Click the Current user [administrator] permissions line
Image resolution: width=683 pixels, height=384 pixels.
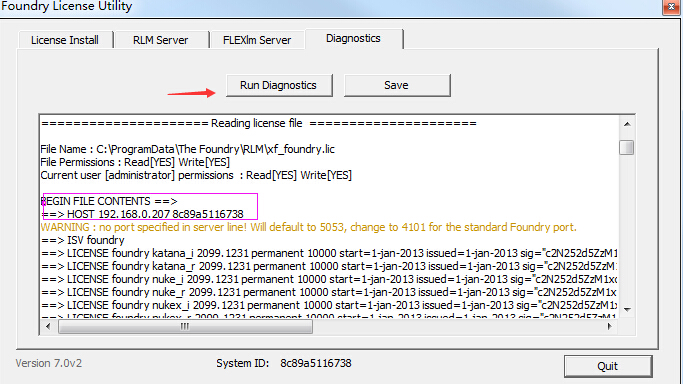coord(196,175)
